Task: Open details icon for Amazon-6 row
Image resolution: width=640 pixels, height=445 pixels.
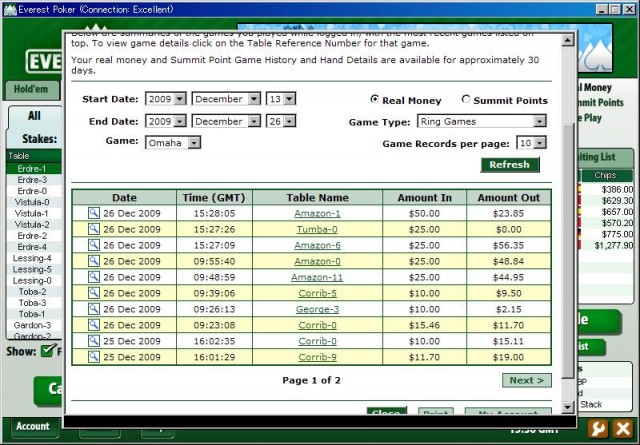Action: 94,245
